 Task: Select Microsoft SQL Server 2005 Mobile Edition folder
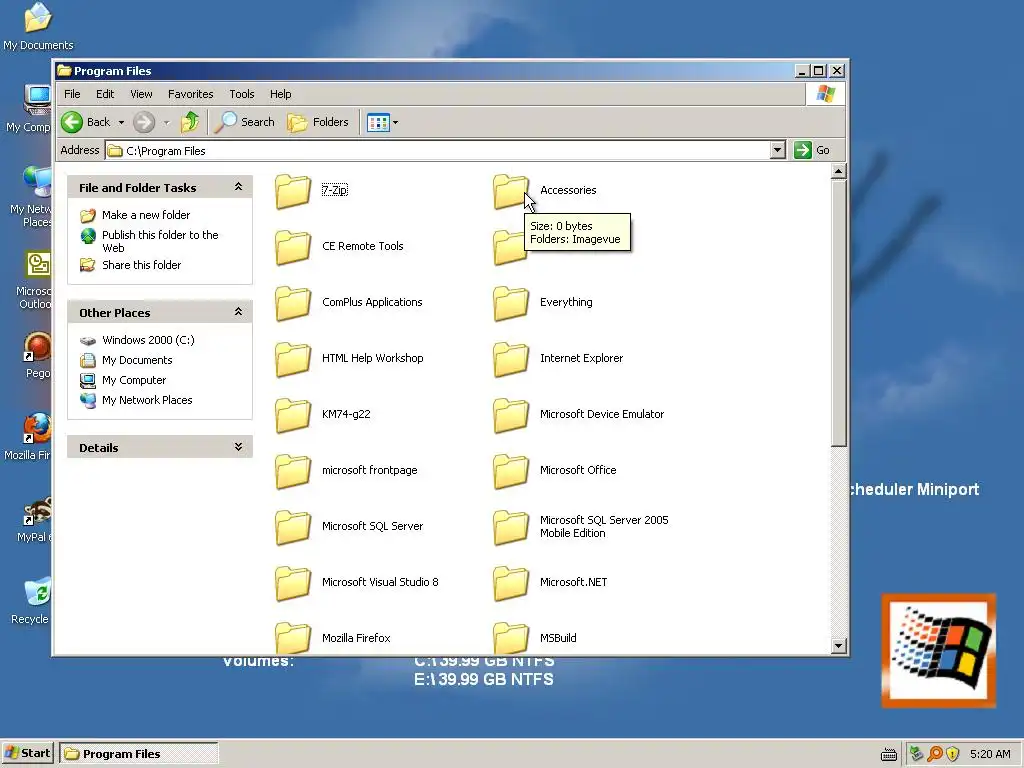coord(511,527)
